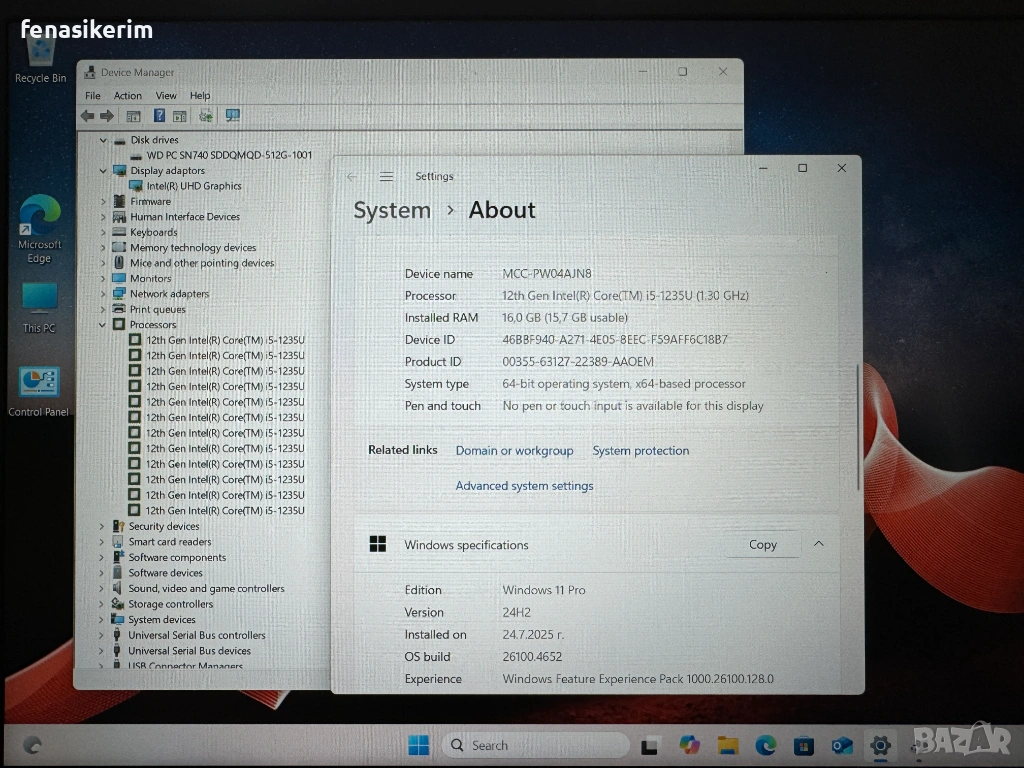Click the Help icon in Device Manager toolbar
This screenshot has width=1024, height=768.
158,116
